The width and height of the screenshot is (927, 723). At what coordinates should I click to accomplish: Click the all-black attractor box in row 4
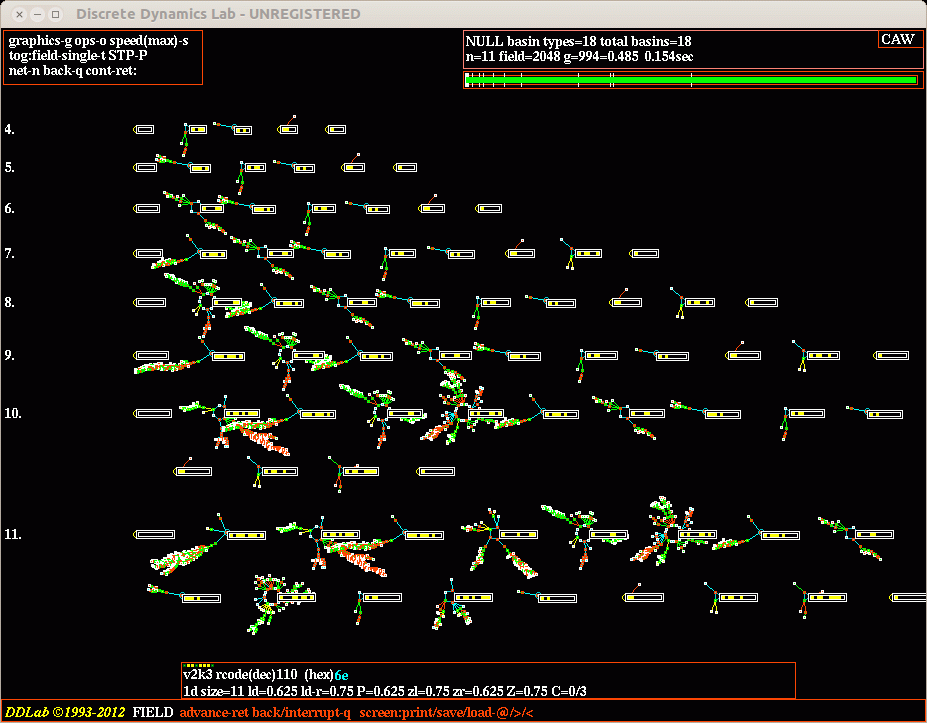(144, 129)
